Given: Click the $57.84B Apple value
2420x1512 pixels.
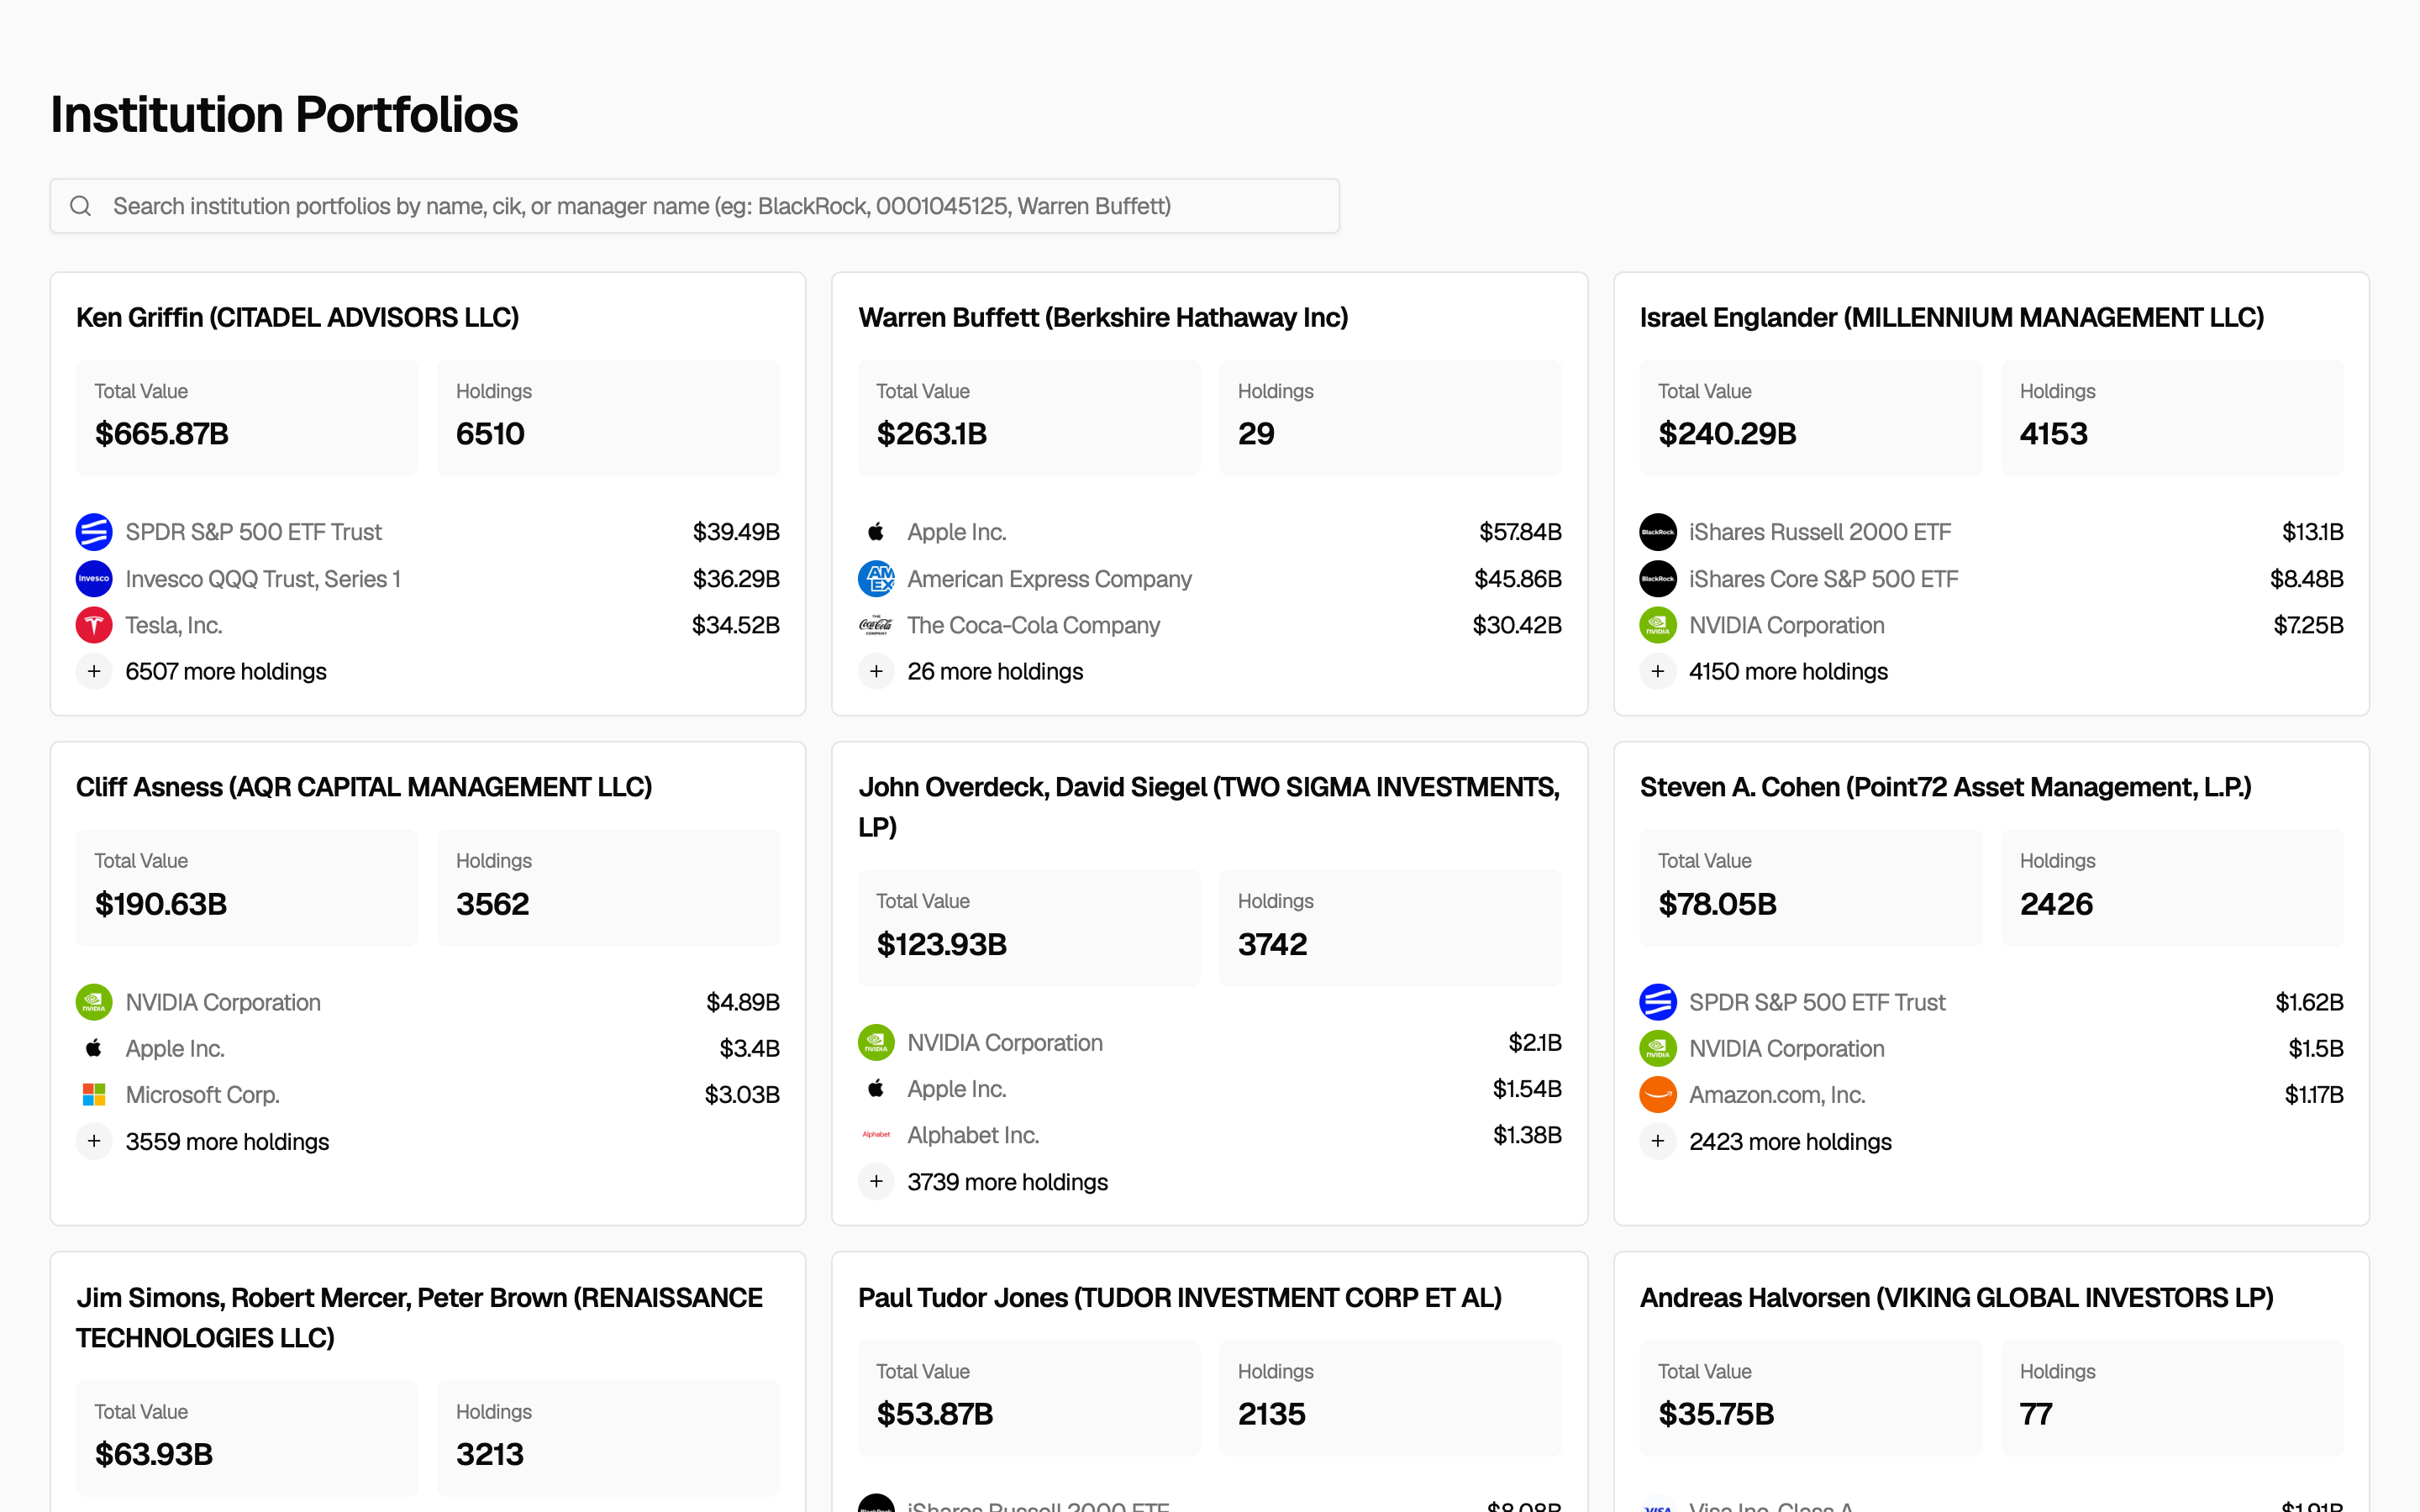Looking at the screenshot, I should click(x=1520, y=532).
